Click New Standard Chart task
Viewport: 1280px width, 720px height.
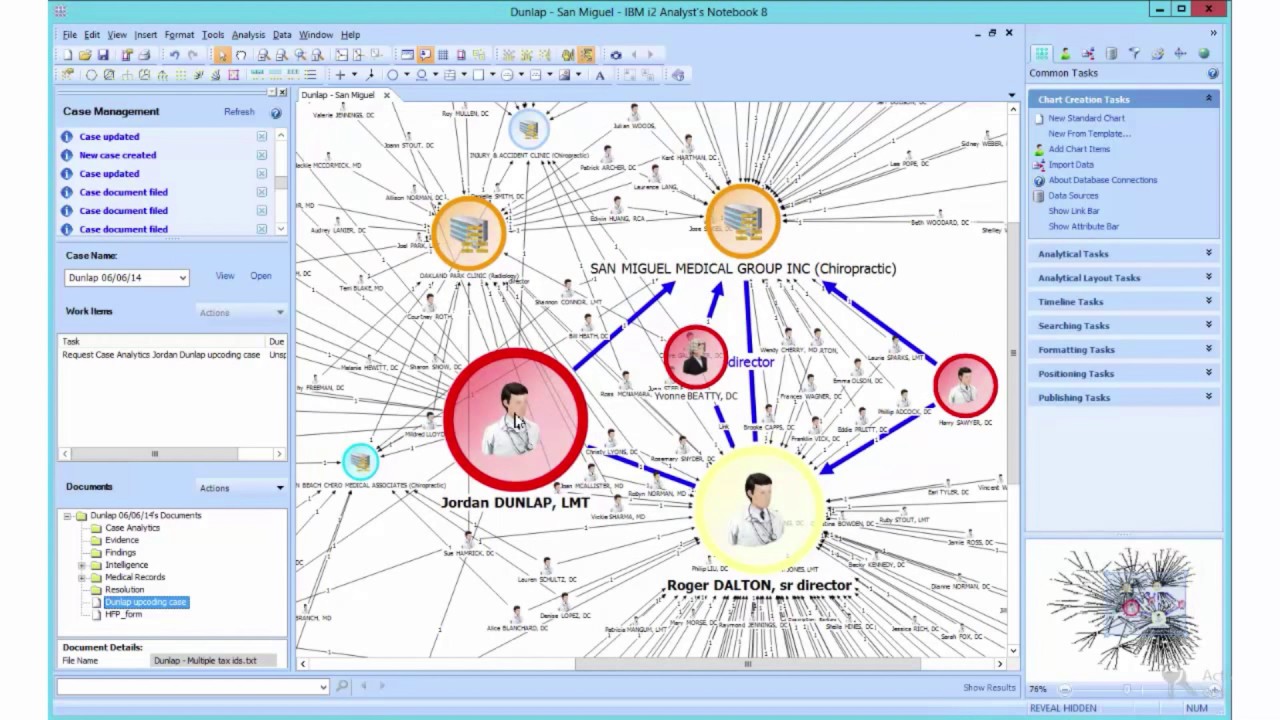coord(1086,118)
